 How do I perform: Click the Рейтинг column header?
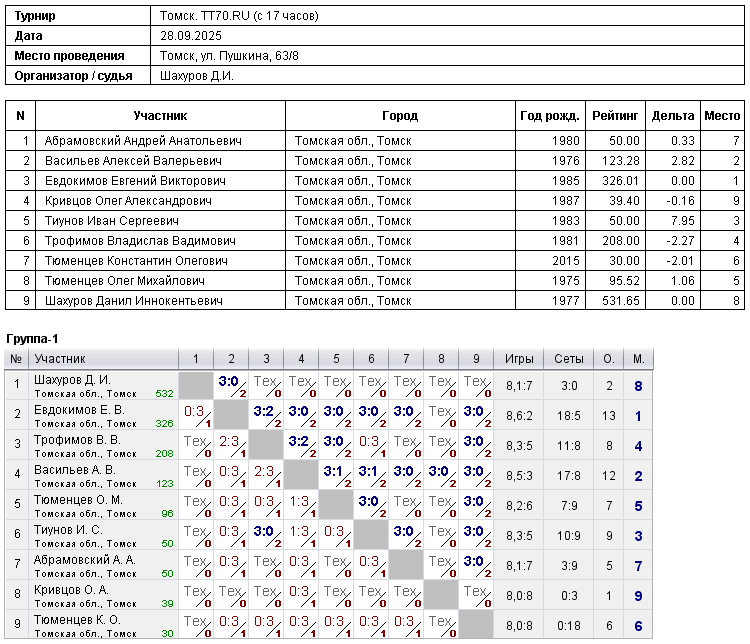coord(610,116)
